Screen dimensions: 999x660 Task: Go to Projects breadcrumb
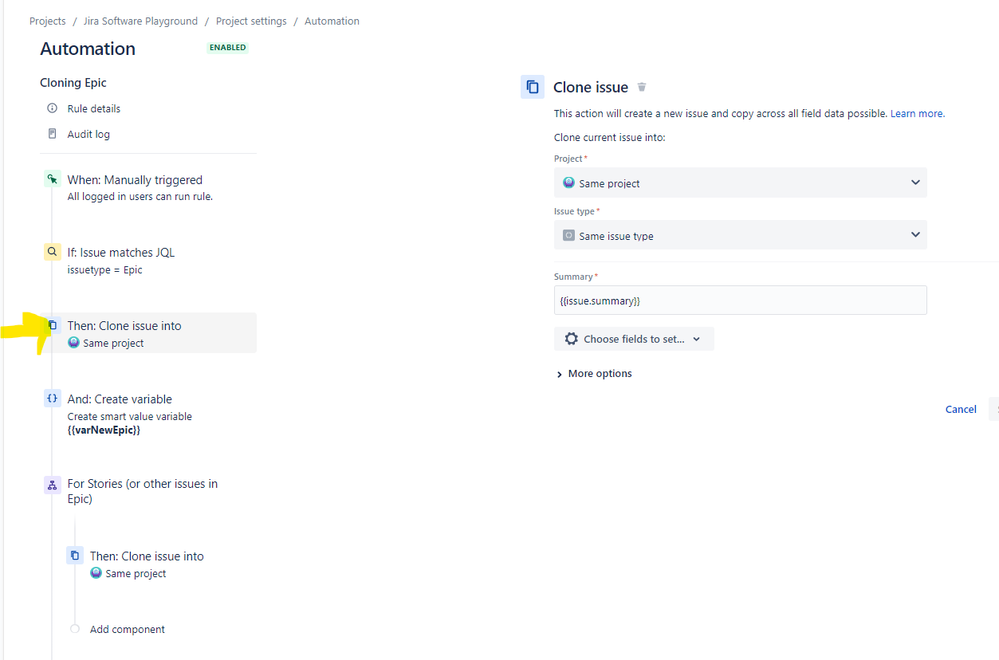pos(47,21)
